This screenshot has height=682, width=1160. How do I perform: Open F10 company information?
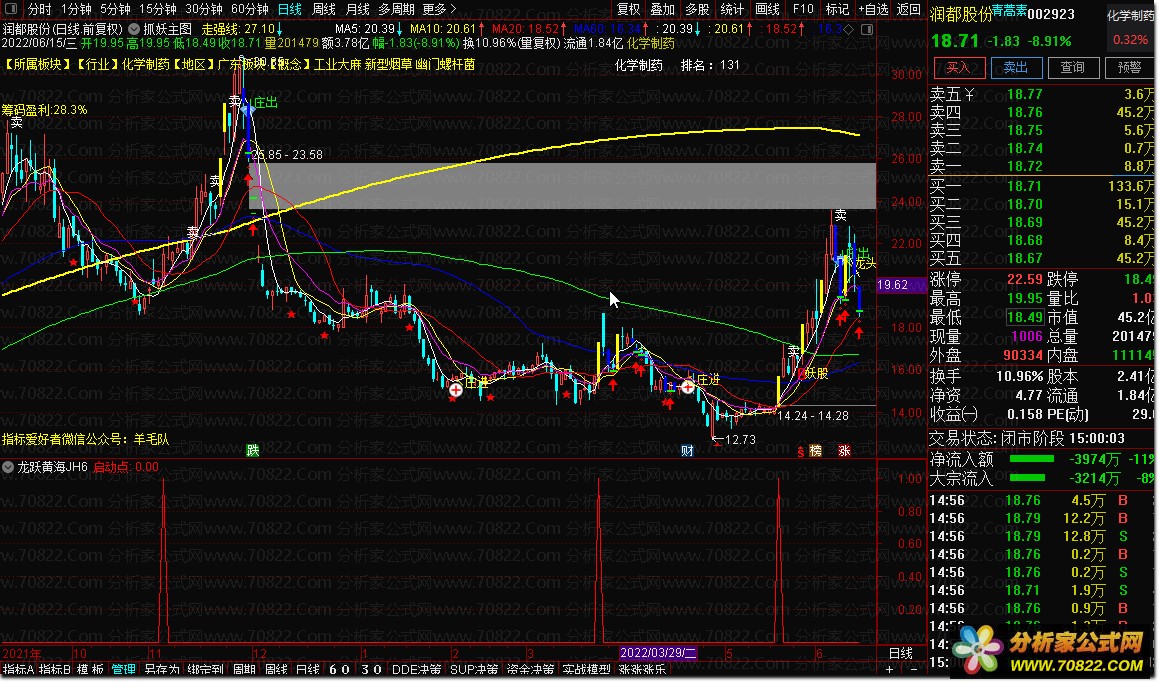point(803,9)
